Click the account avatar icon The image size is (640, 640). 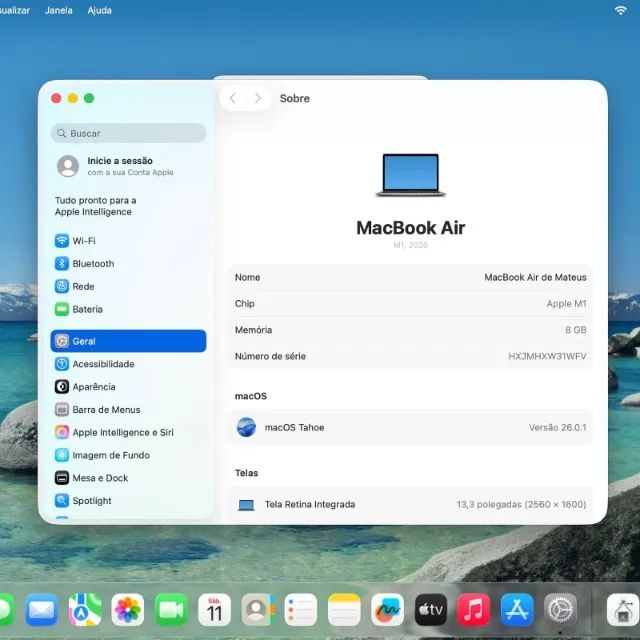coord(68,166)
